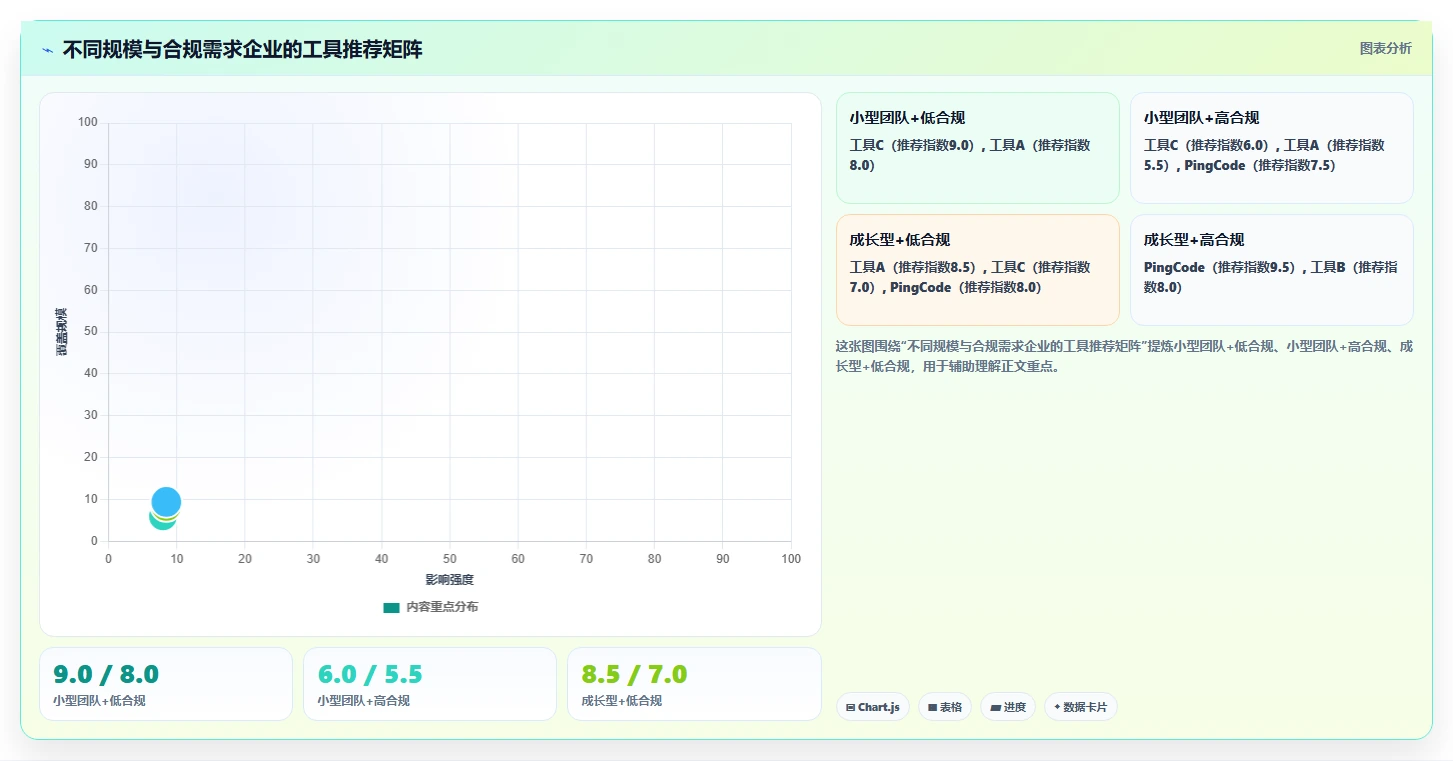This screenshot has height=761, width=1453.
Task: Click y-axis tick label 100
Action: click(88, 123)
